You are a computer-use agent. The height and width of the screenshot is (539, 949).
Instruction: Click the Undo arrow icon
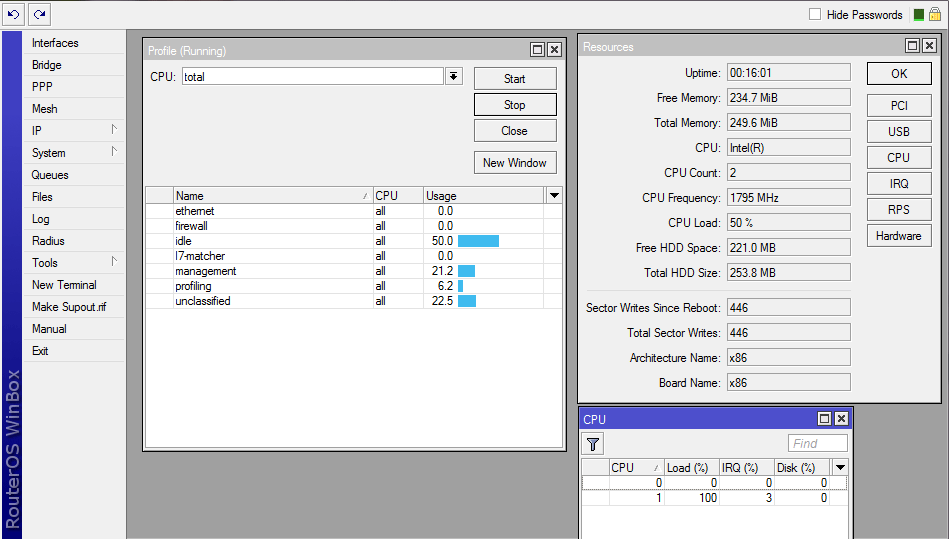(13, 14)
